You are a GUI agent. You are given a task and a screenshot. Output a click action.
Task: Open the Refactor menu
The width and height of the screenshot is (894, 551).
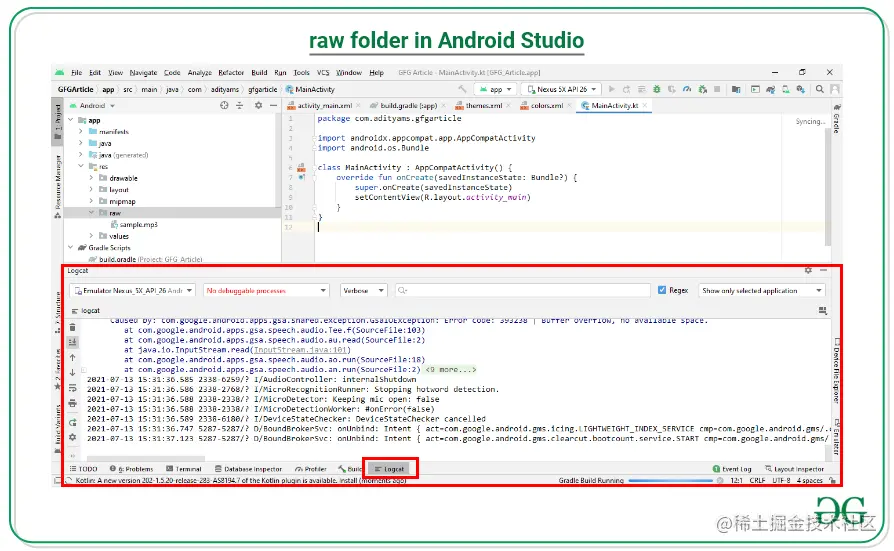coord(231,72)
